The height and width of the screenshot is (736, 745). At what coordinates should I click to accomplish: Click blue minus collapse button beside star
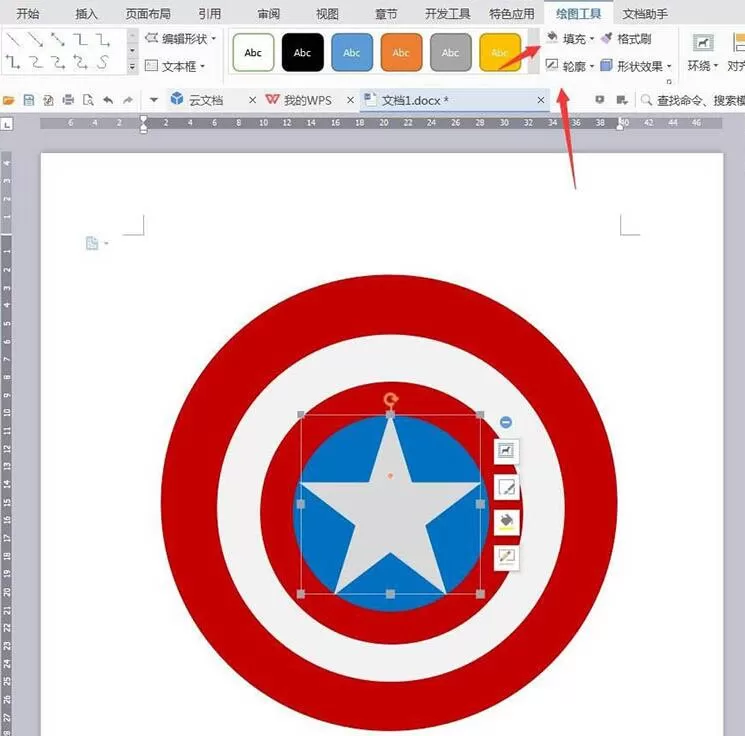(506, 422)
